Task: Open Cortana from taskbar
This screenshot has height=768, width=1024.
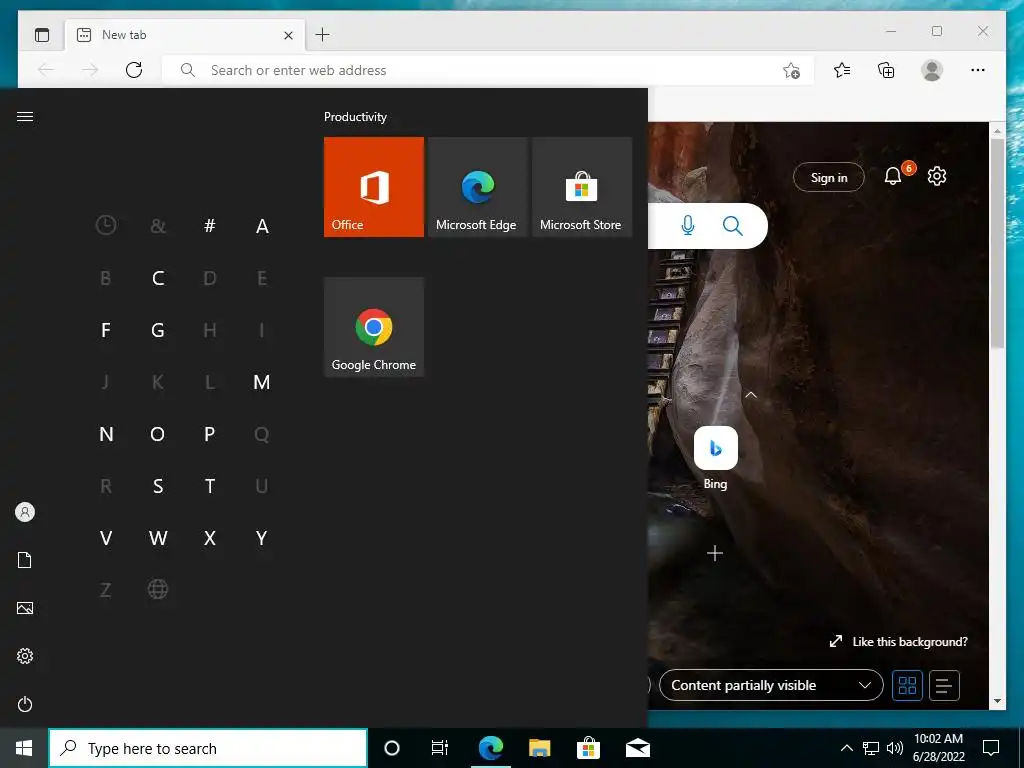Action: [392, 748]
